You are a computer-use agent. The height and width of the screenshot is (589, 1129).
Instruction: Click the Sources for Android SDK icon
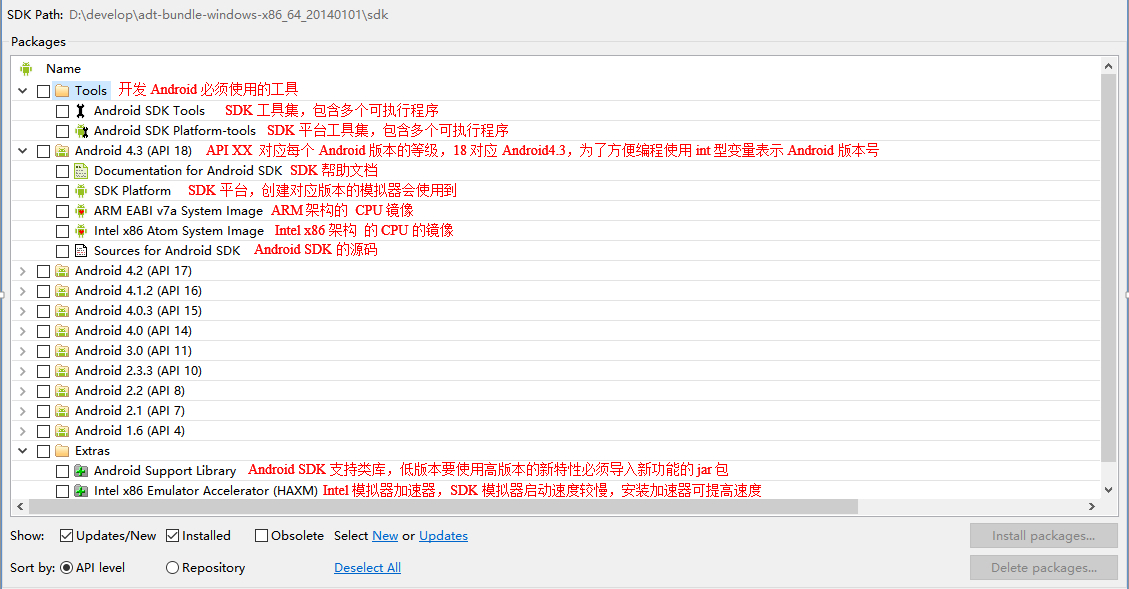(x=81, y=251)
